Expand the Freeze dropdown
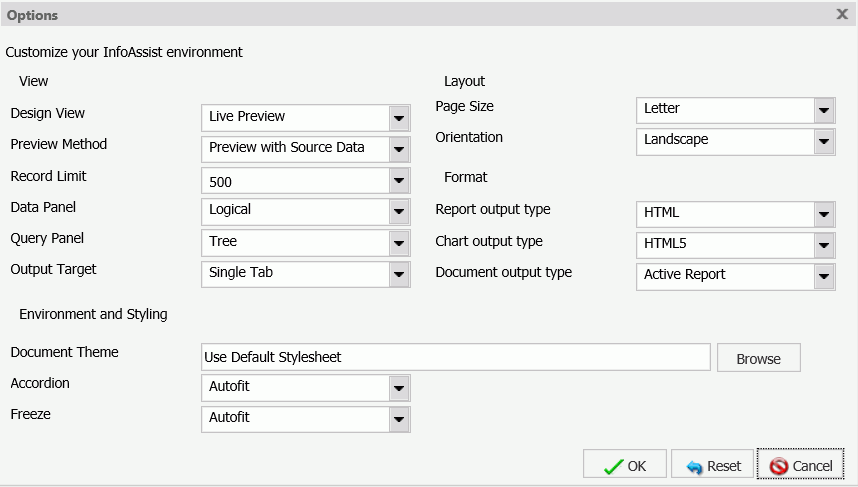The height and width of the screenshot is (487, 858). point(305,419)
